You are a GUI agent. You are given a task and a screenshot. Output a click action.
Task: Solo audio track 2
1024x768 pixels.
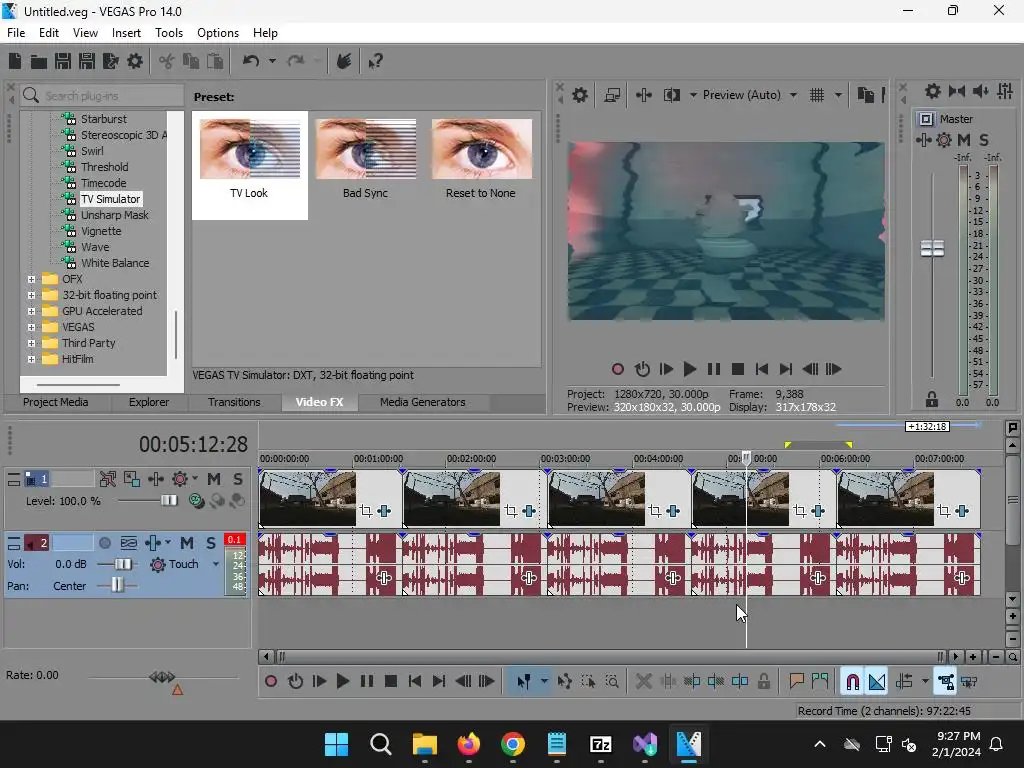pos(210,543)
